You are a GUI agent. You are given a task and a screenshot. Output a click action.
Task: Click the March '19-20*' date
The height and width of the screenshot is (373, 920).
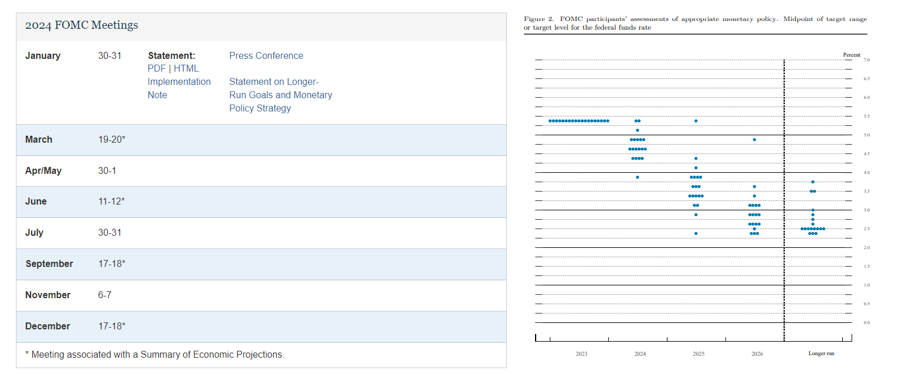(112, 140)
